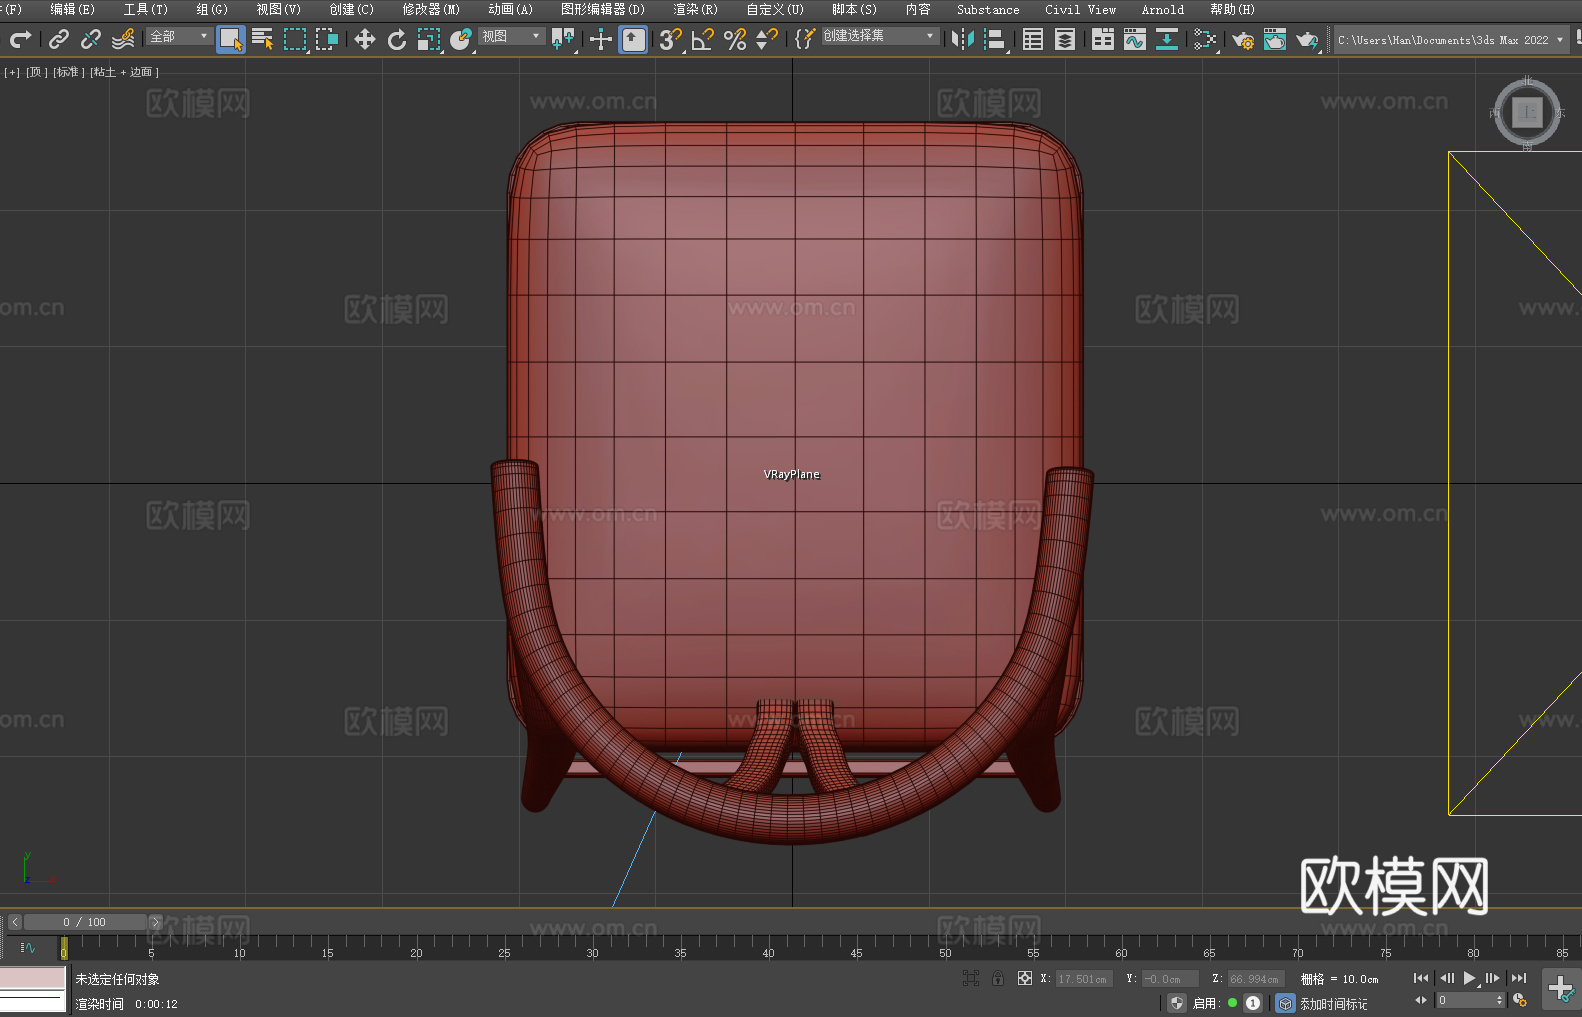Click the Mirror tool icon
The image size is (1582, 1017).
[963, 39]
